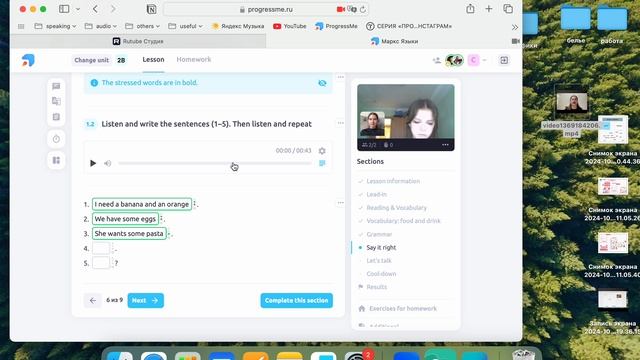This screenshot has width=640, height=360.
Task: Click the answer 'We have some eggs'
Action: (x=125, y=219)
